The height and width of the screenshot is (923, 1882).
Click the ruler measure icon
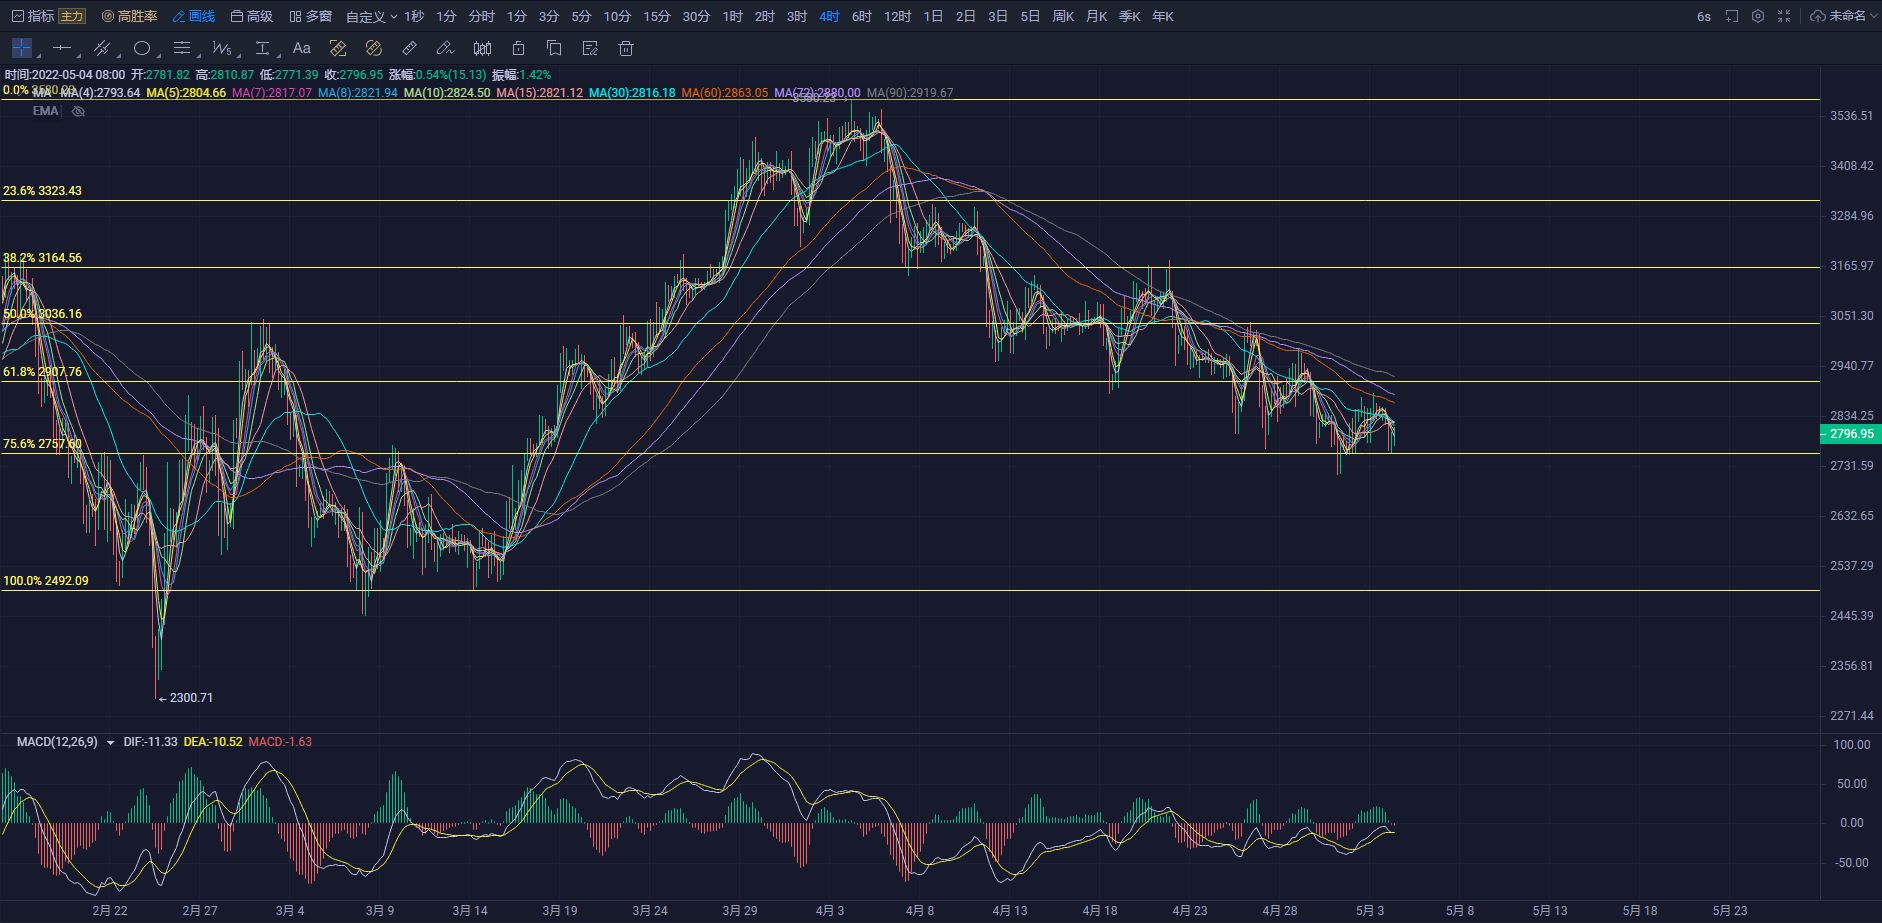[x=409, y=48]
